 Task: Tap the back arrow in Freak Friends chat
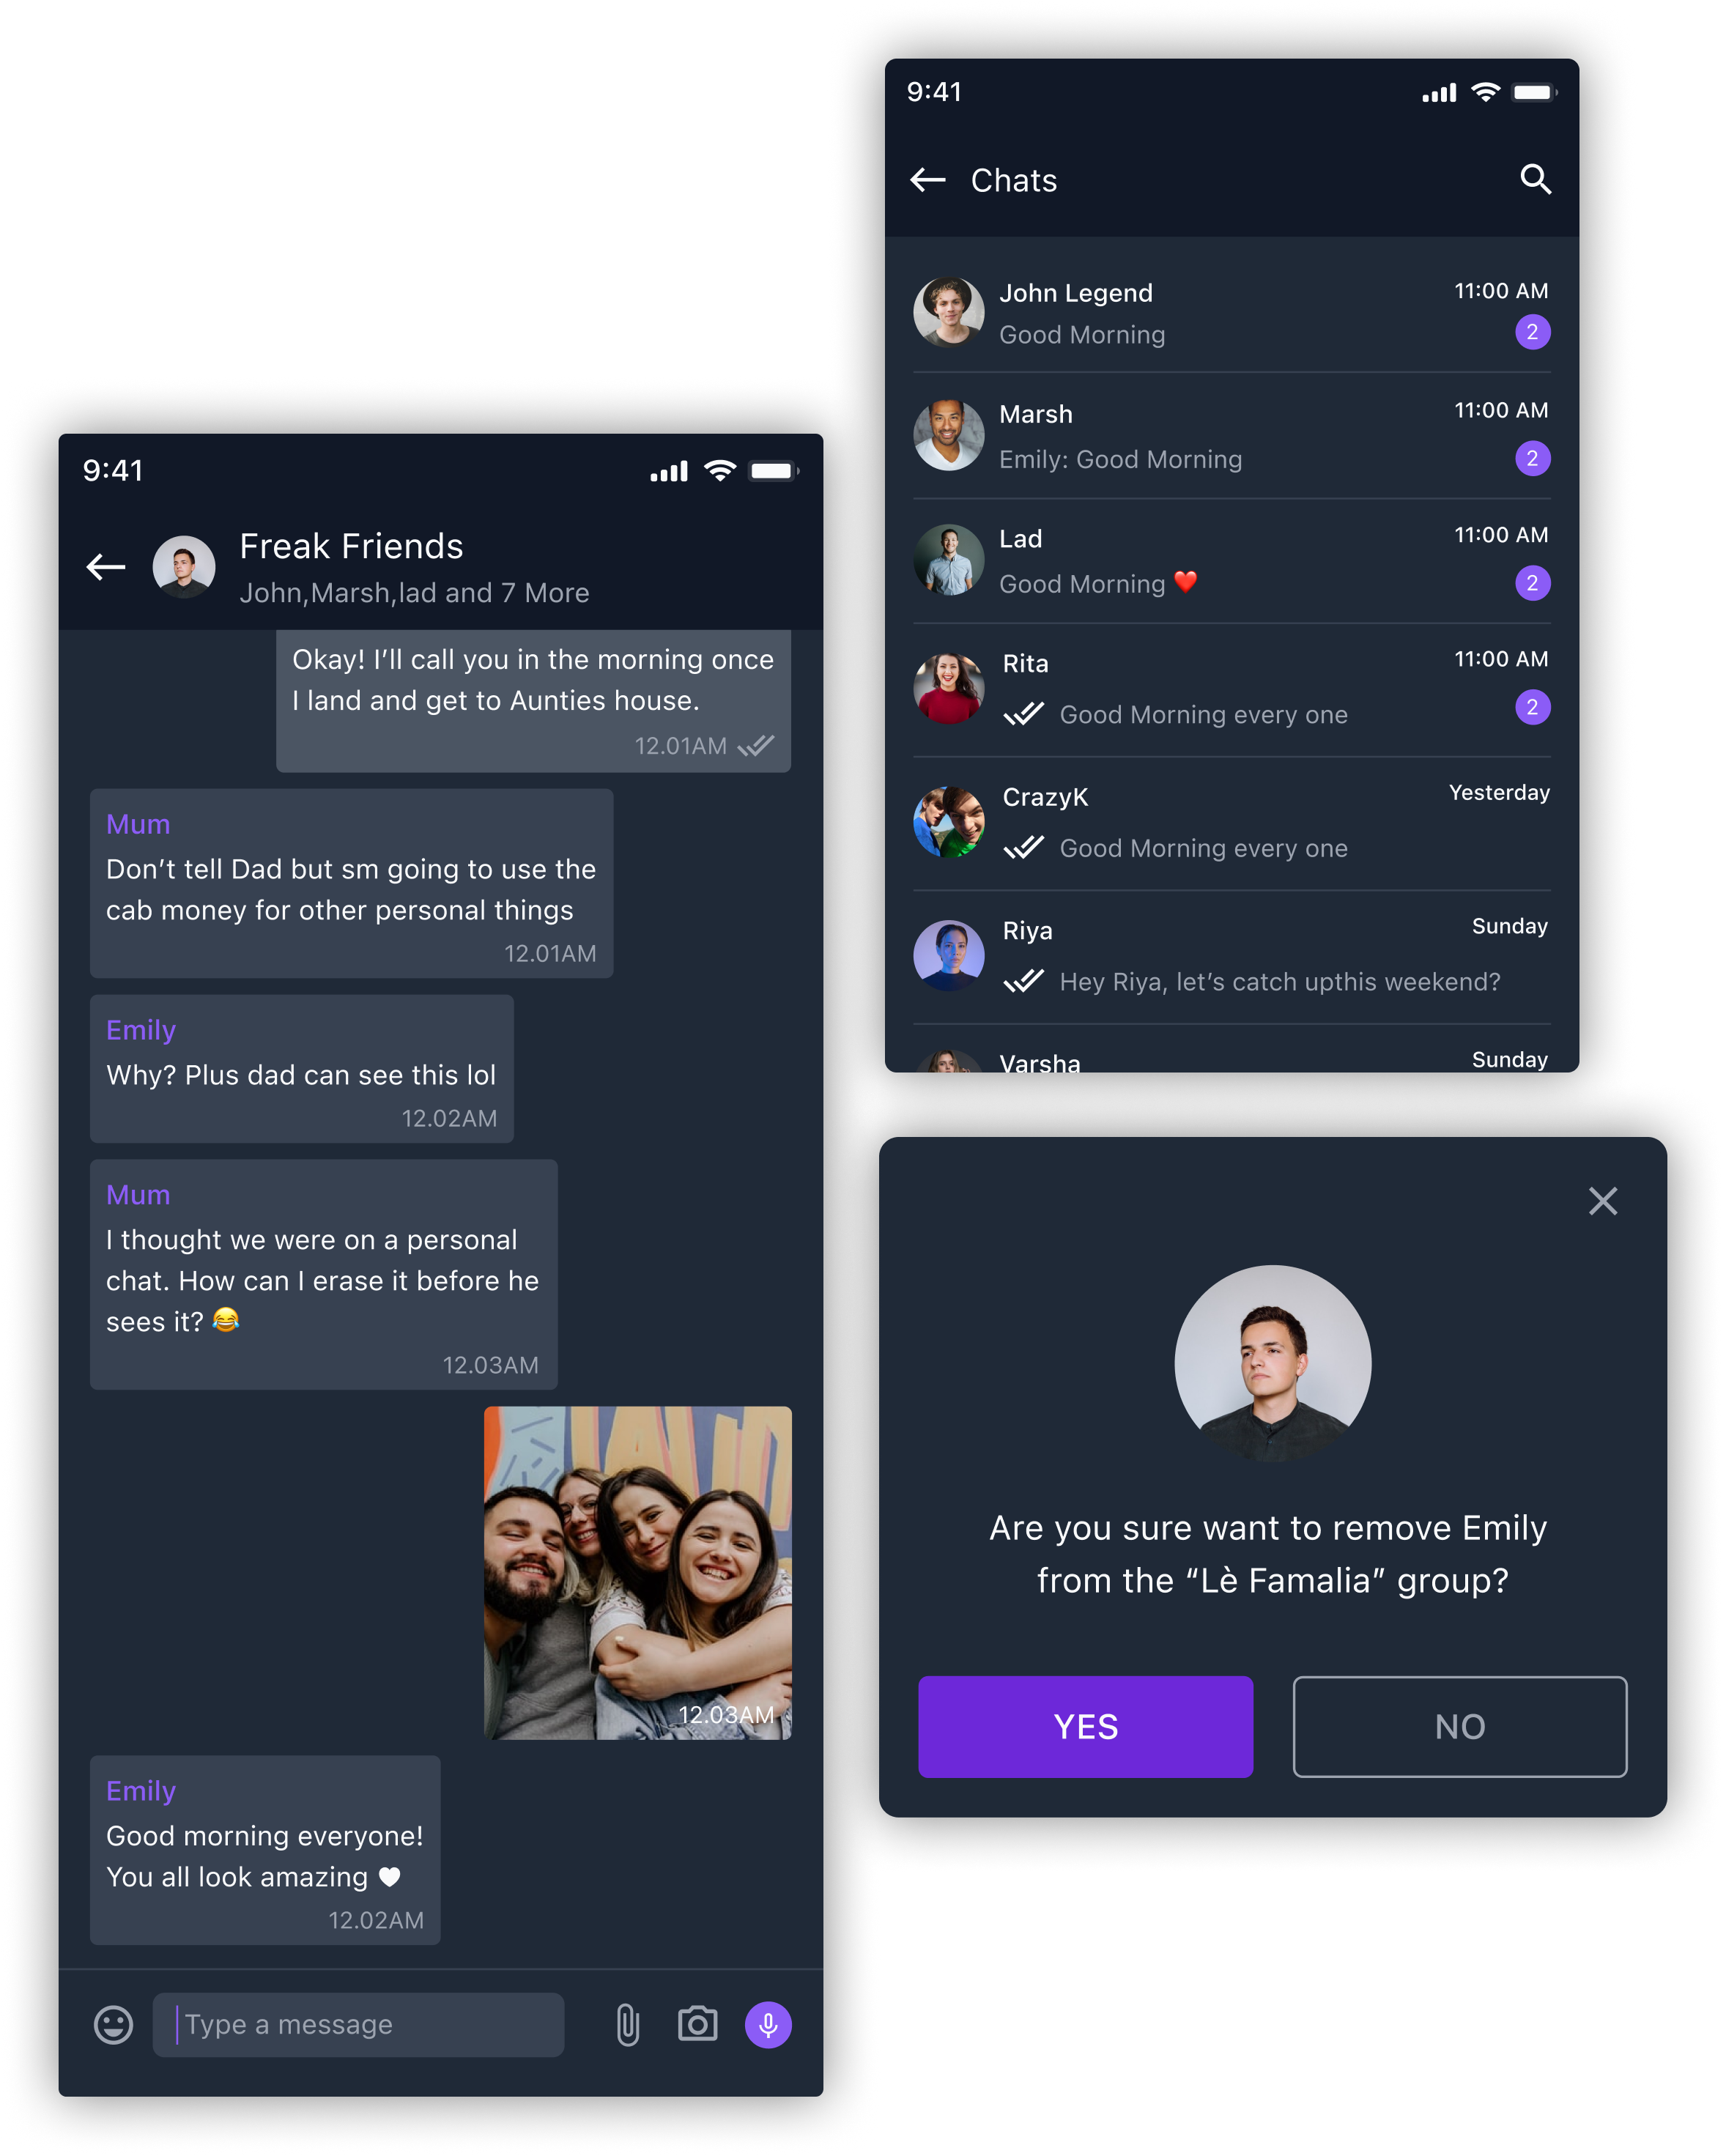point(108,563)
